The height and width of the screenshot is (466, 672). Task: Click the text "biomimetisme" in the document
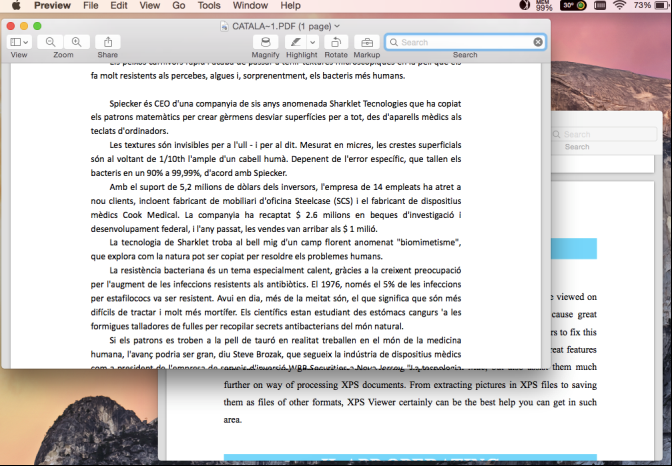tap(428, 242)
